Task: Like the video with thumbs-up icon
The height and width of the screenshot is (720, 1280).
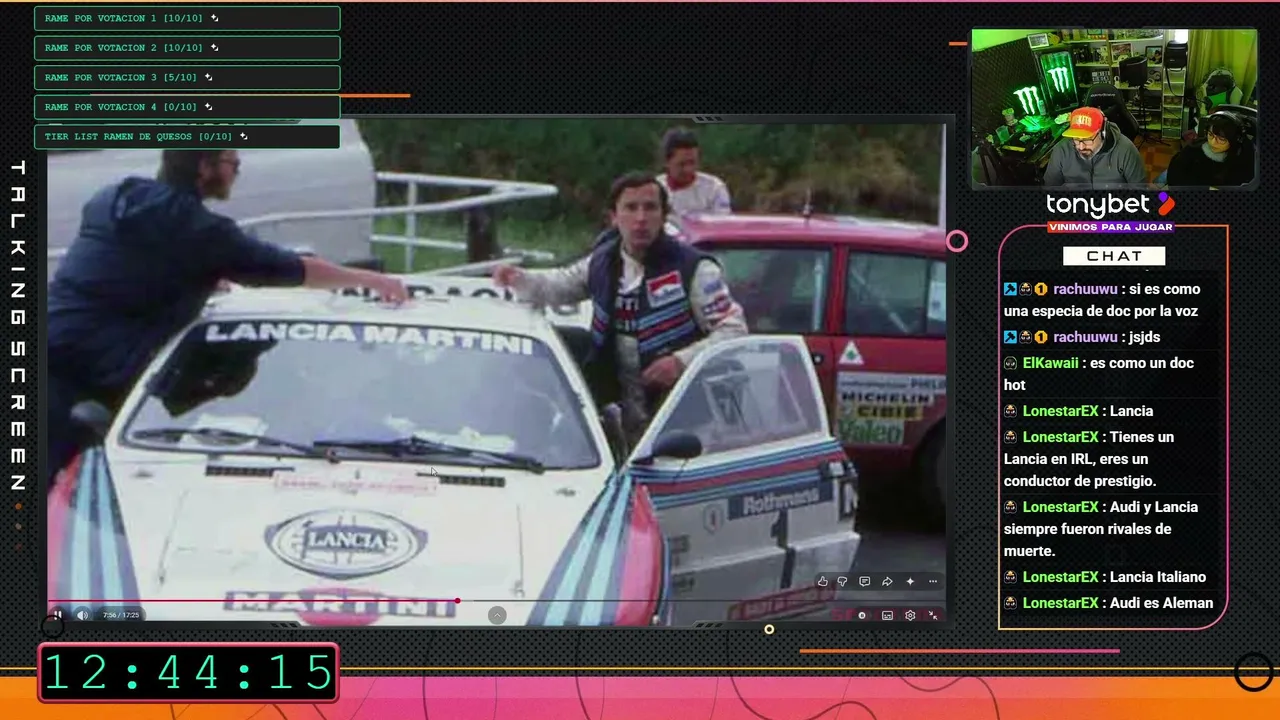Action: click(x=822, y=581)
